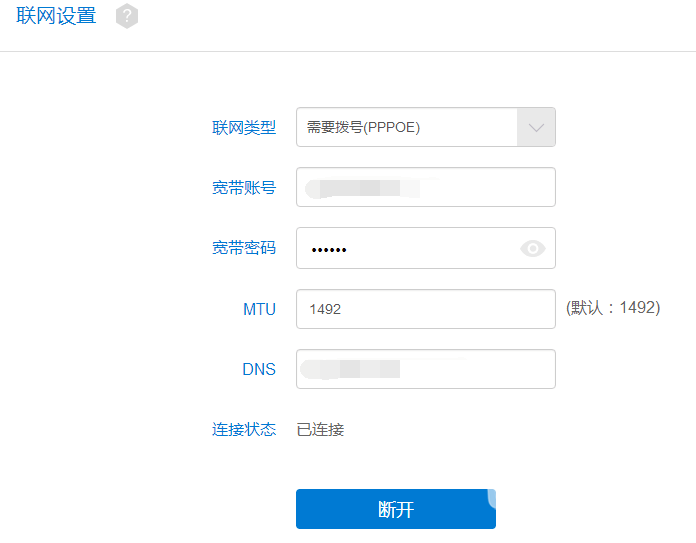Click the help question mark icon
This screenshot has height=543, width=696.
(x=127, y=16)
